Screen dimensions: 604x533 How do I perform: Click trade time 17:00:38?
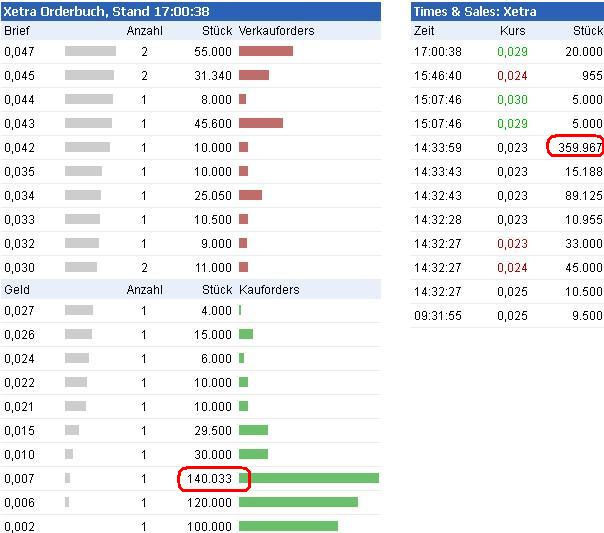click(x=438, y=51)
